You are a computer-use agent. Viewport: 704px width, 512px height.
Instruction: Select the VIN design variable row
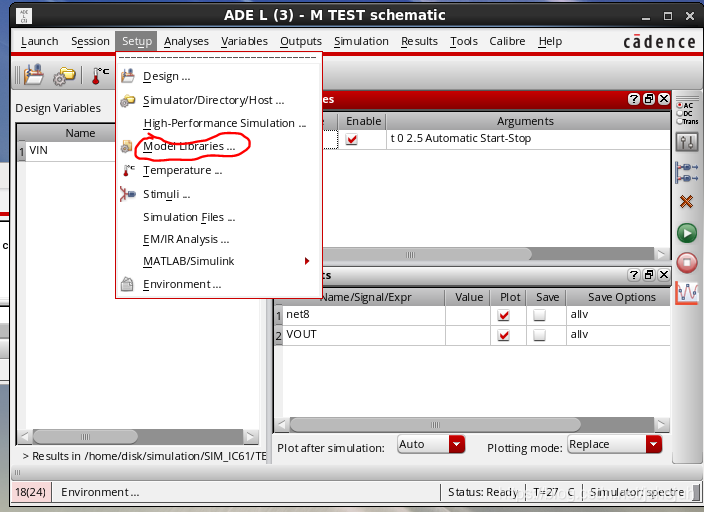pos(67,150)
